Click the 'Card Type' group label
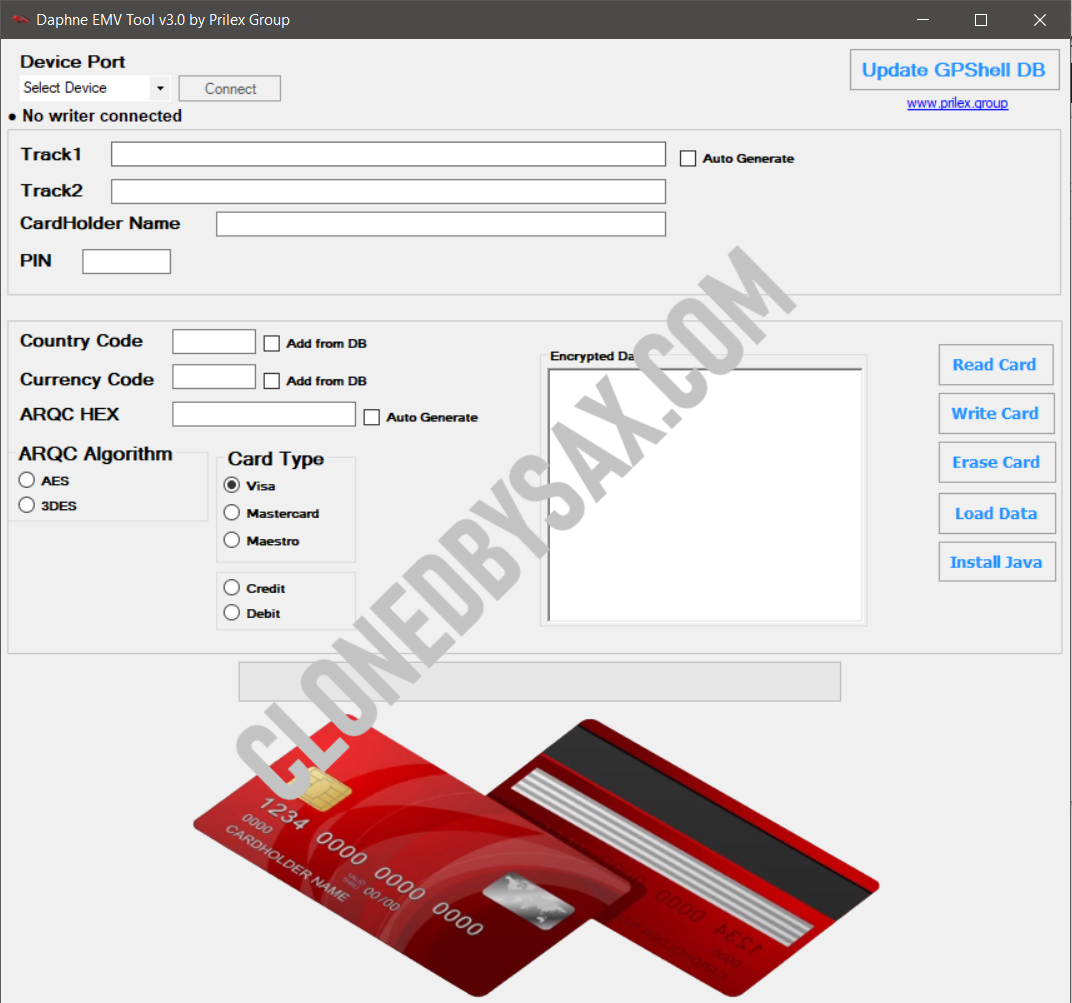The width and height of the screenshot is (1072, 1003). tap(276, 459)
